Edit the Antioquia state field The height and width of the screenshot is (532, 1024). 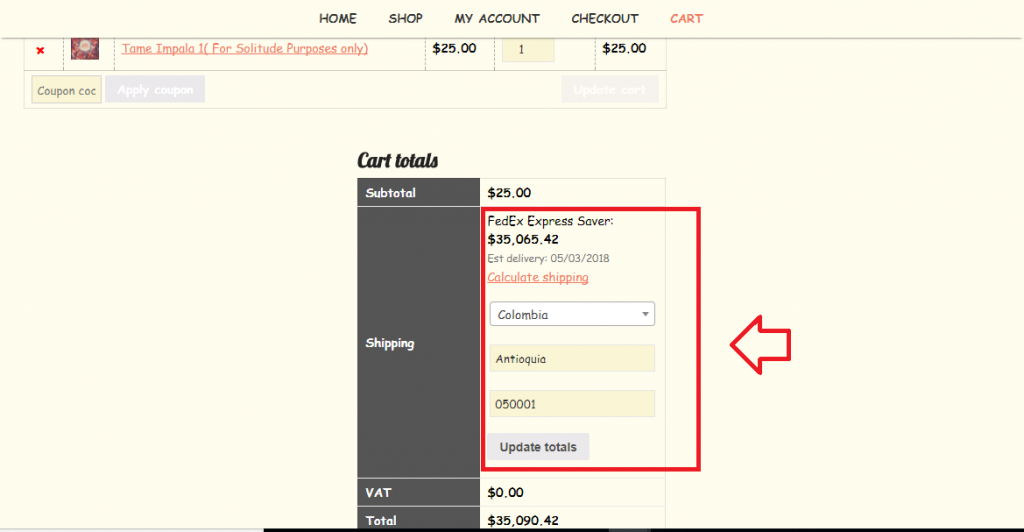[572, 358]
